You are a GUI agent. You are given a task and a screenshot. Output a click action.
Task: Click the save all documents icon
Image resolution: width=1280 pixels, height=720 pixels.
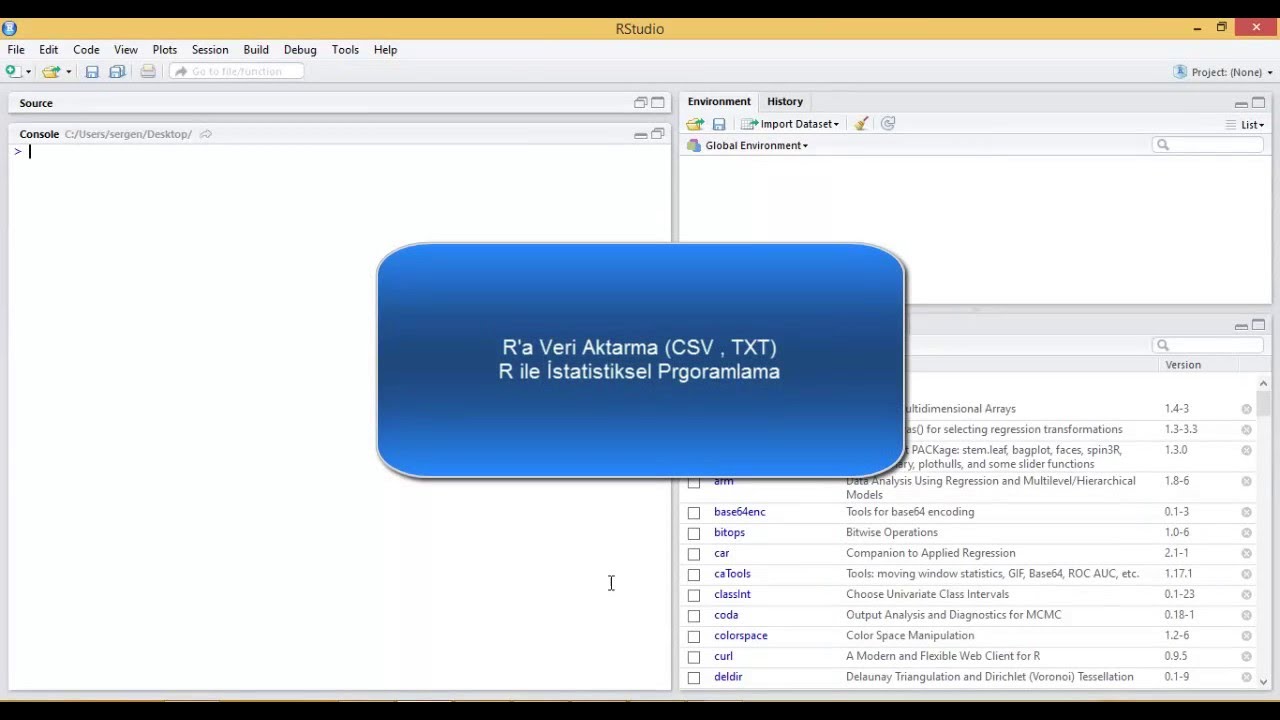tap(117, 71)
